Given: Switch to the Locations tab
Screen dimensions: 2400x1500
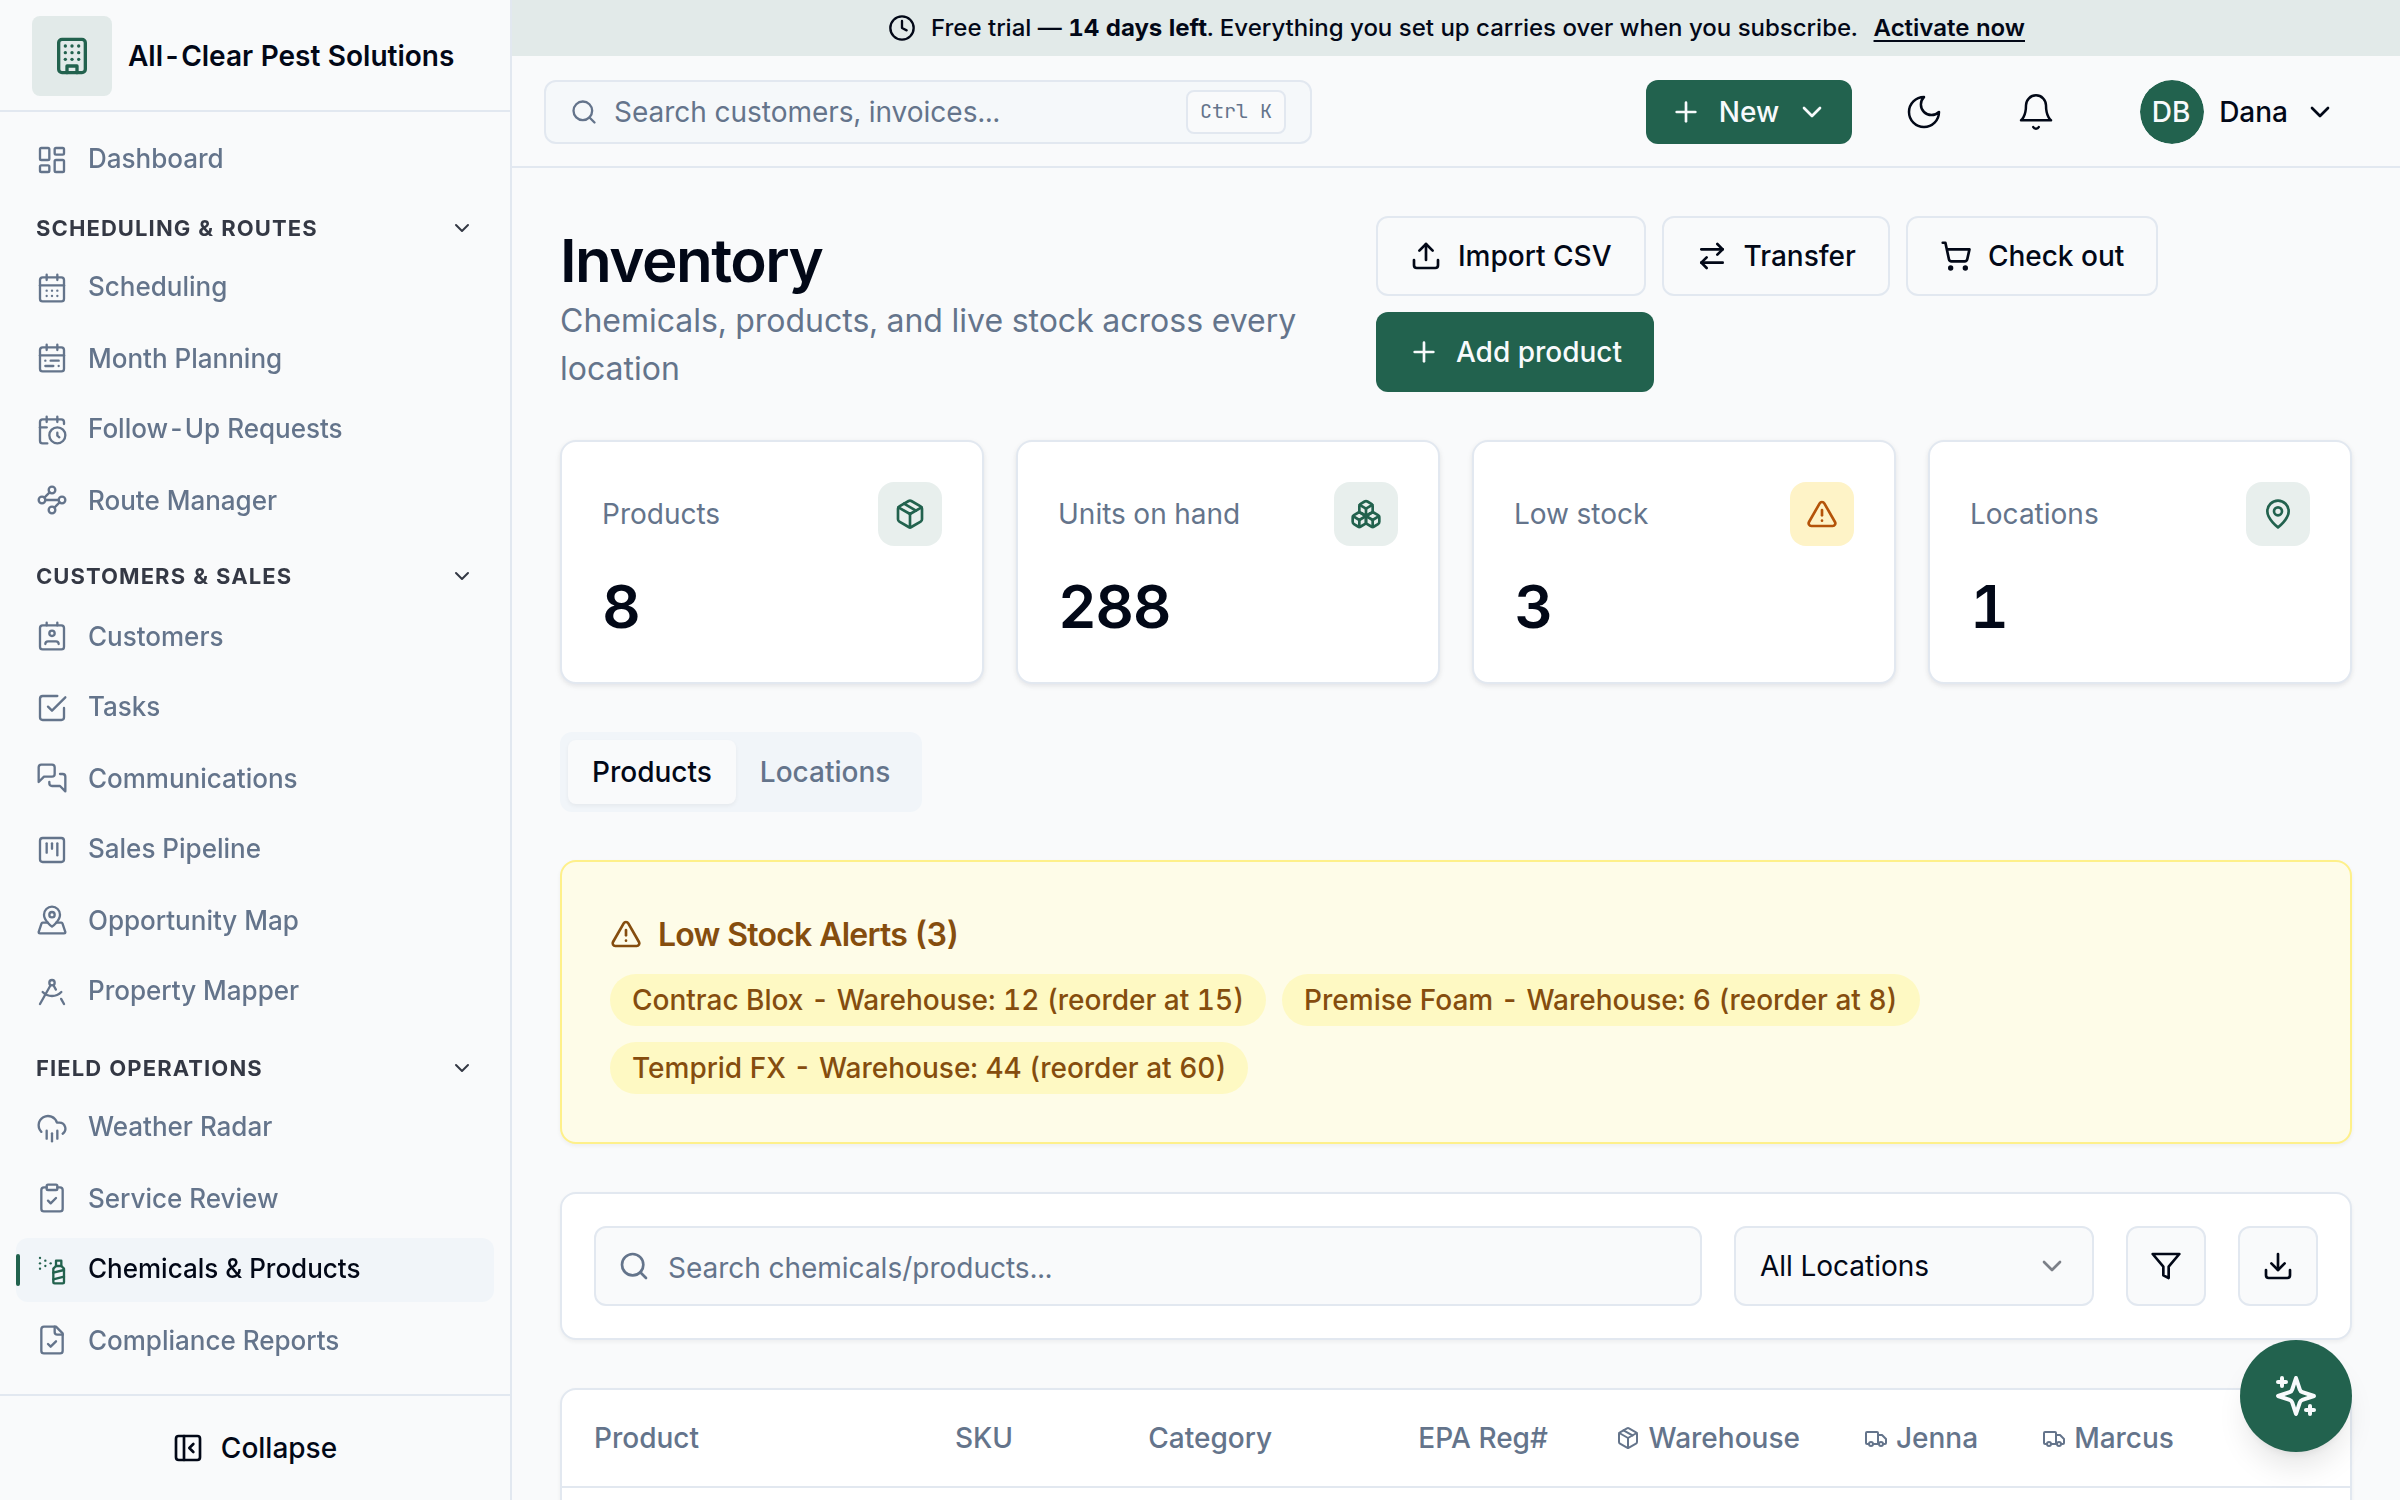Looking at the screenshot, I should (824, 772).
